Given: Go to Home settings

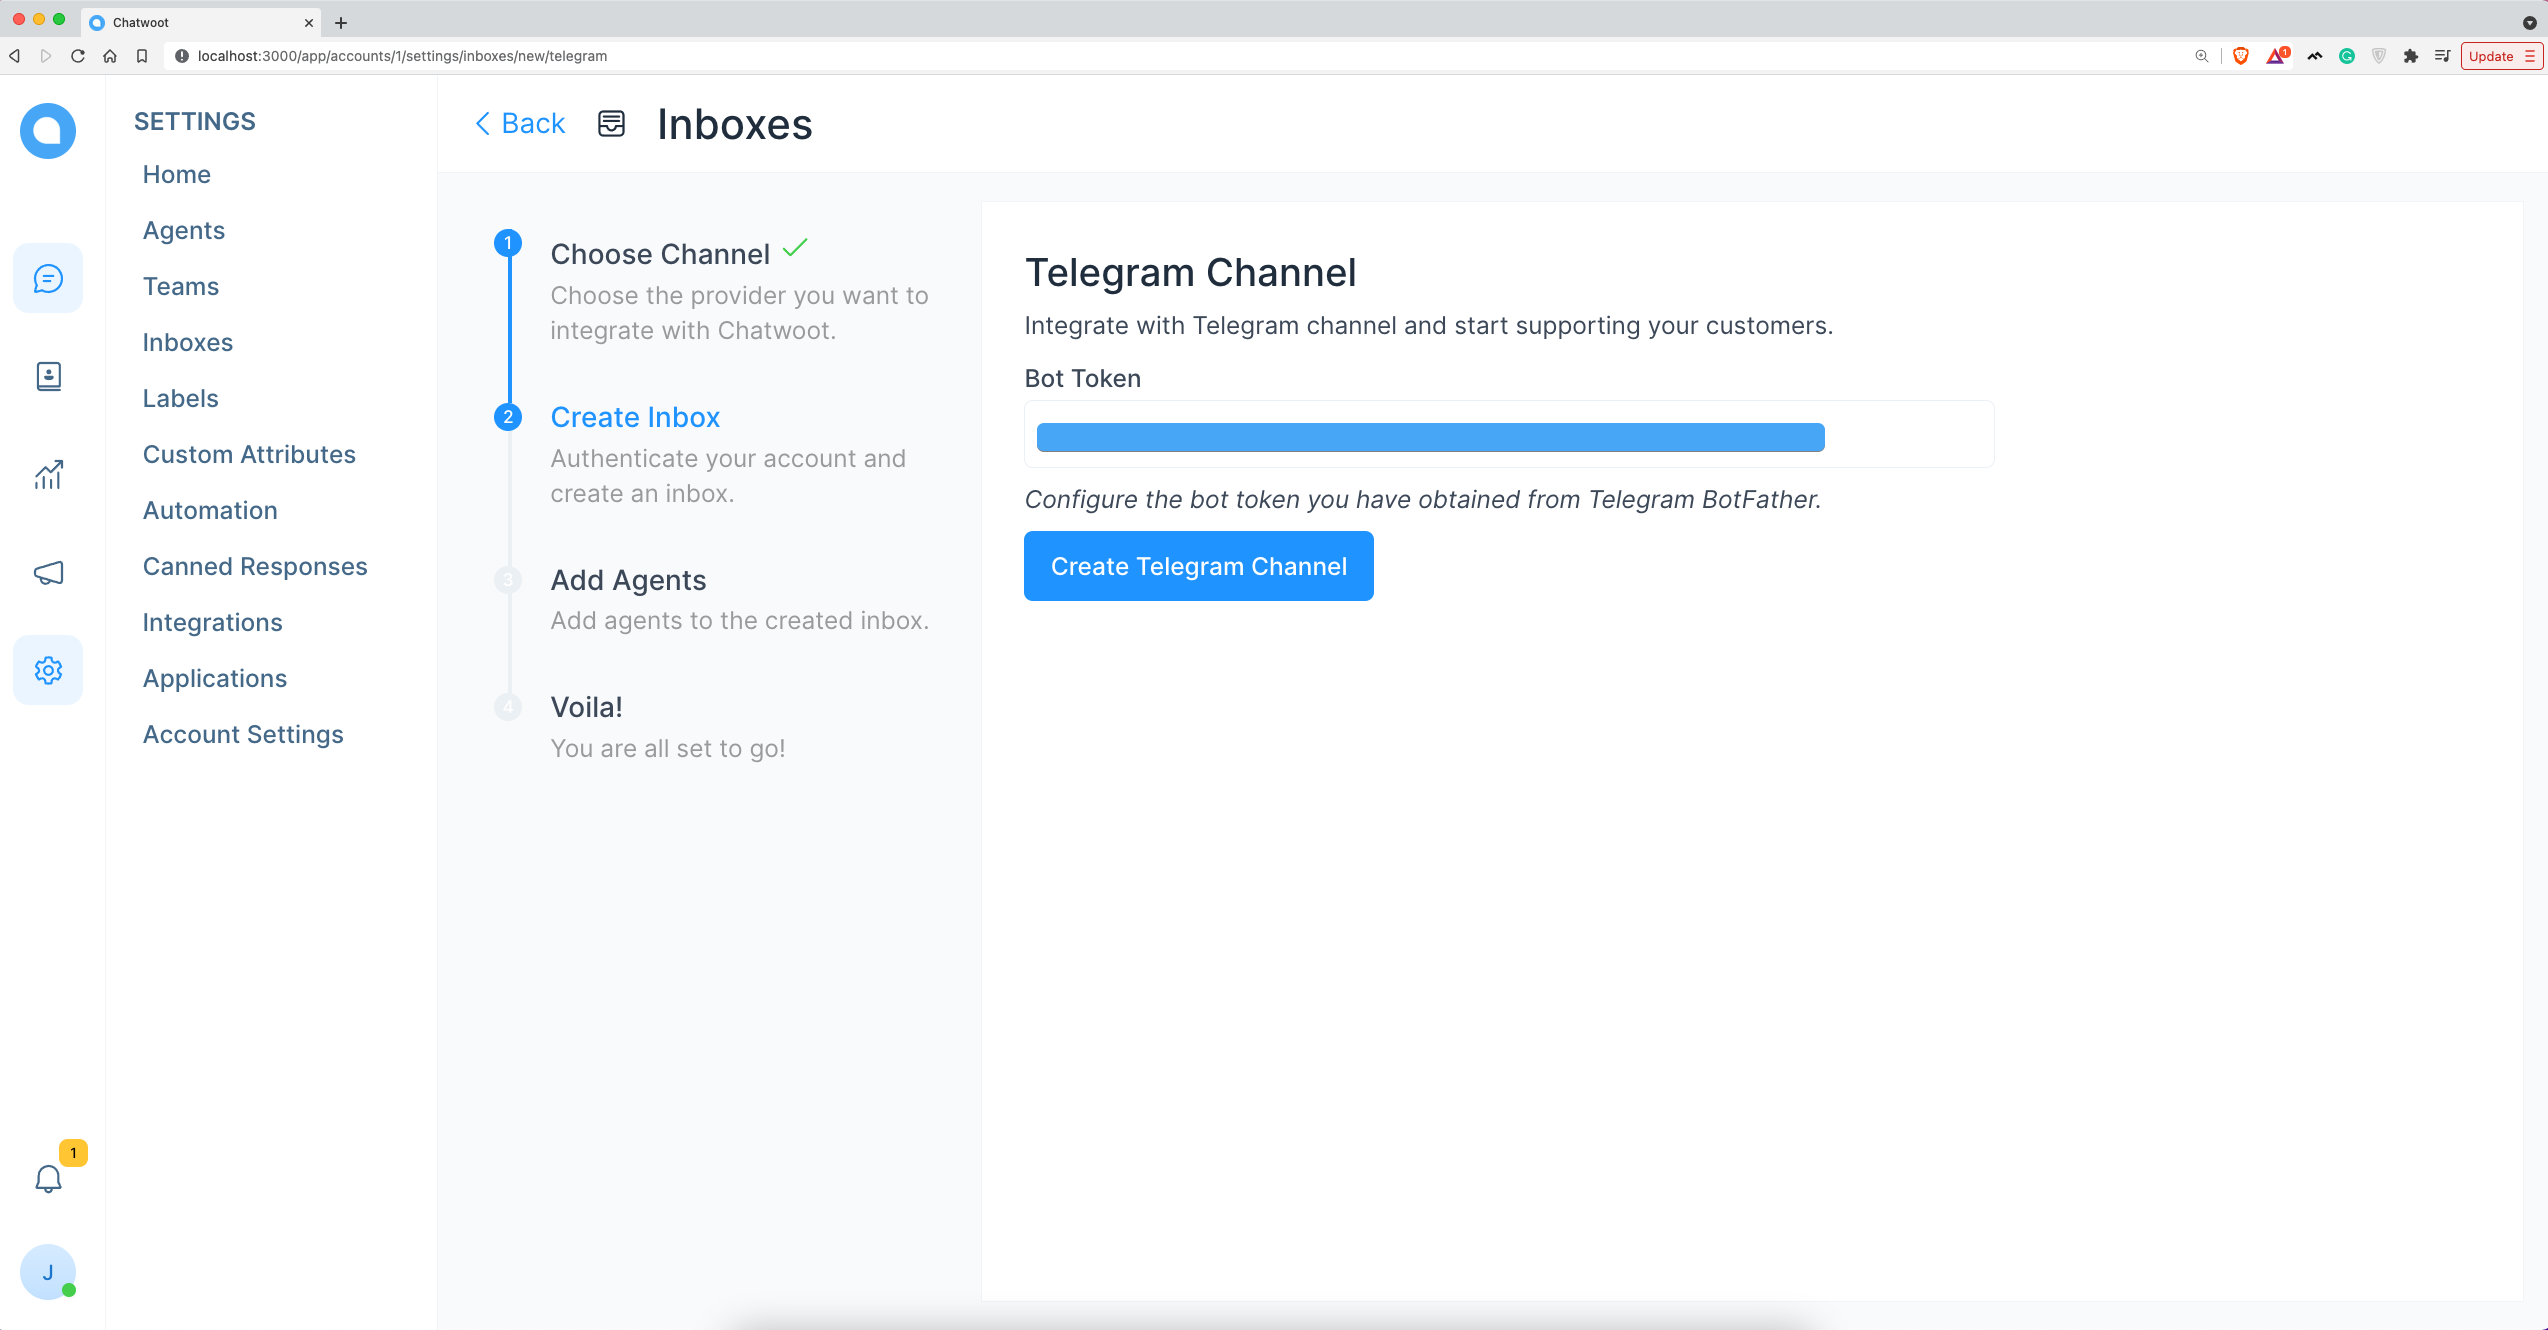Looking at the screenshot, I should 177,174.
